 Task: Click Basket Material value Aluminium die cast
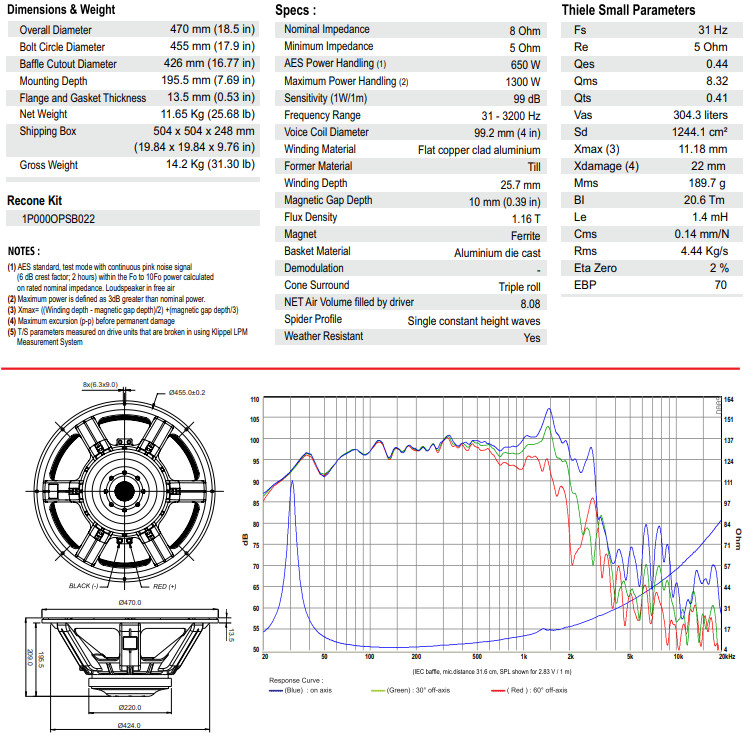[x=497, y=253]
